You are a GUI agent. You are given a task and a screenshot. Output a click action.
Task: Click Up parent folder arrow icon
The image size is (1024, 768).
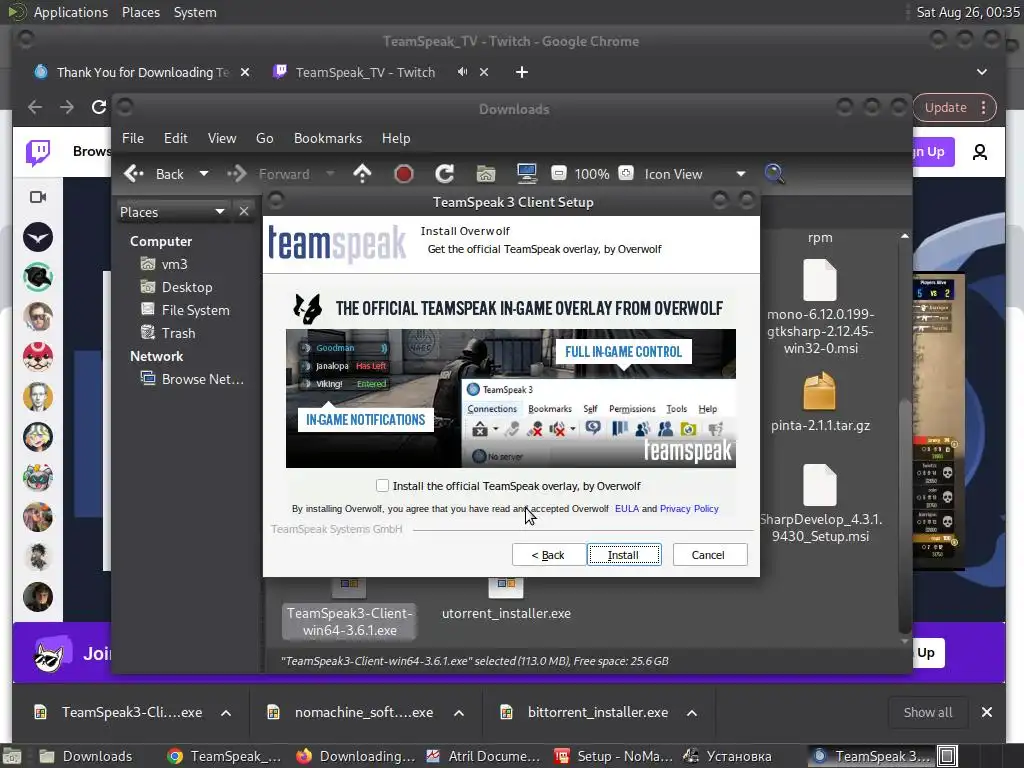coord(362,174)
